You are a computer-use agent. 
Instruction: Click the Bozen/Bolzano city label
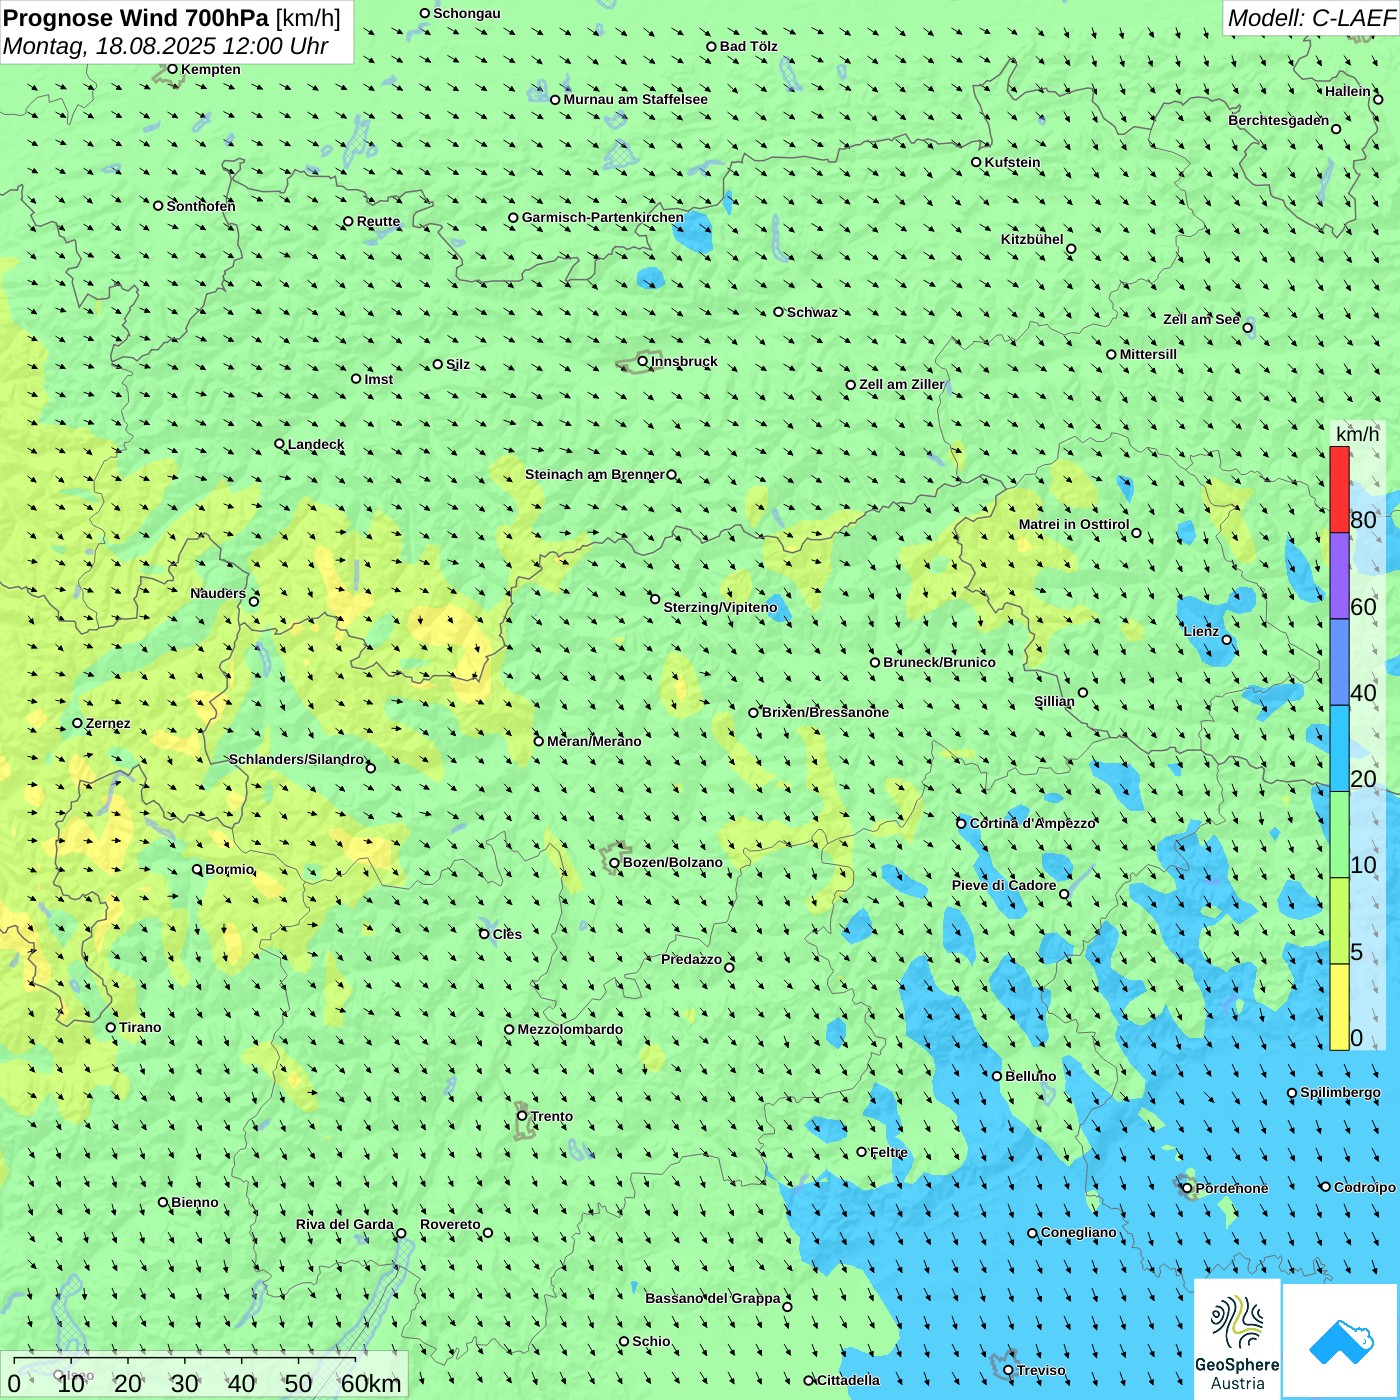672,862
